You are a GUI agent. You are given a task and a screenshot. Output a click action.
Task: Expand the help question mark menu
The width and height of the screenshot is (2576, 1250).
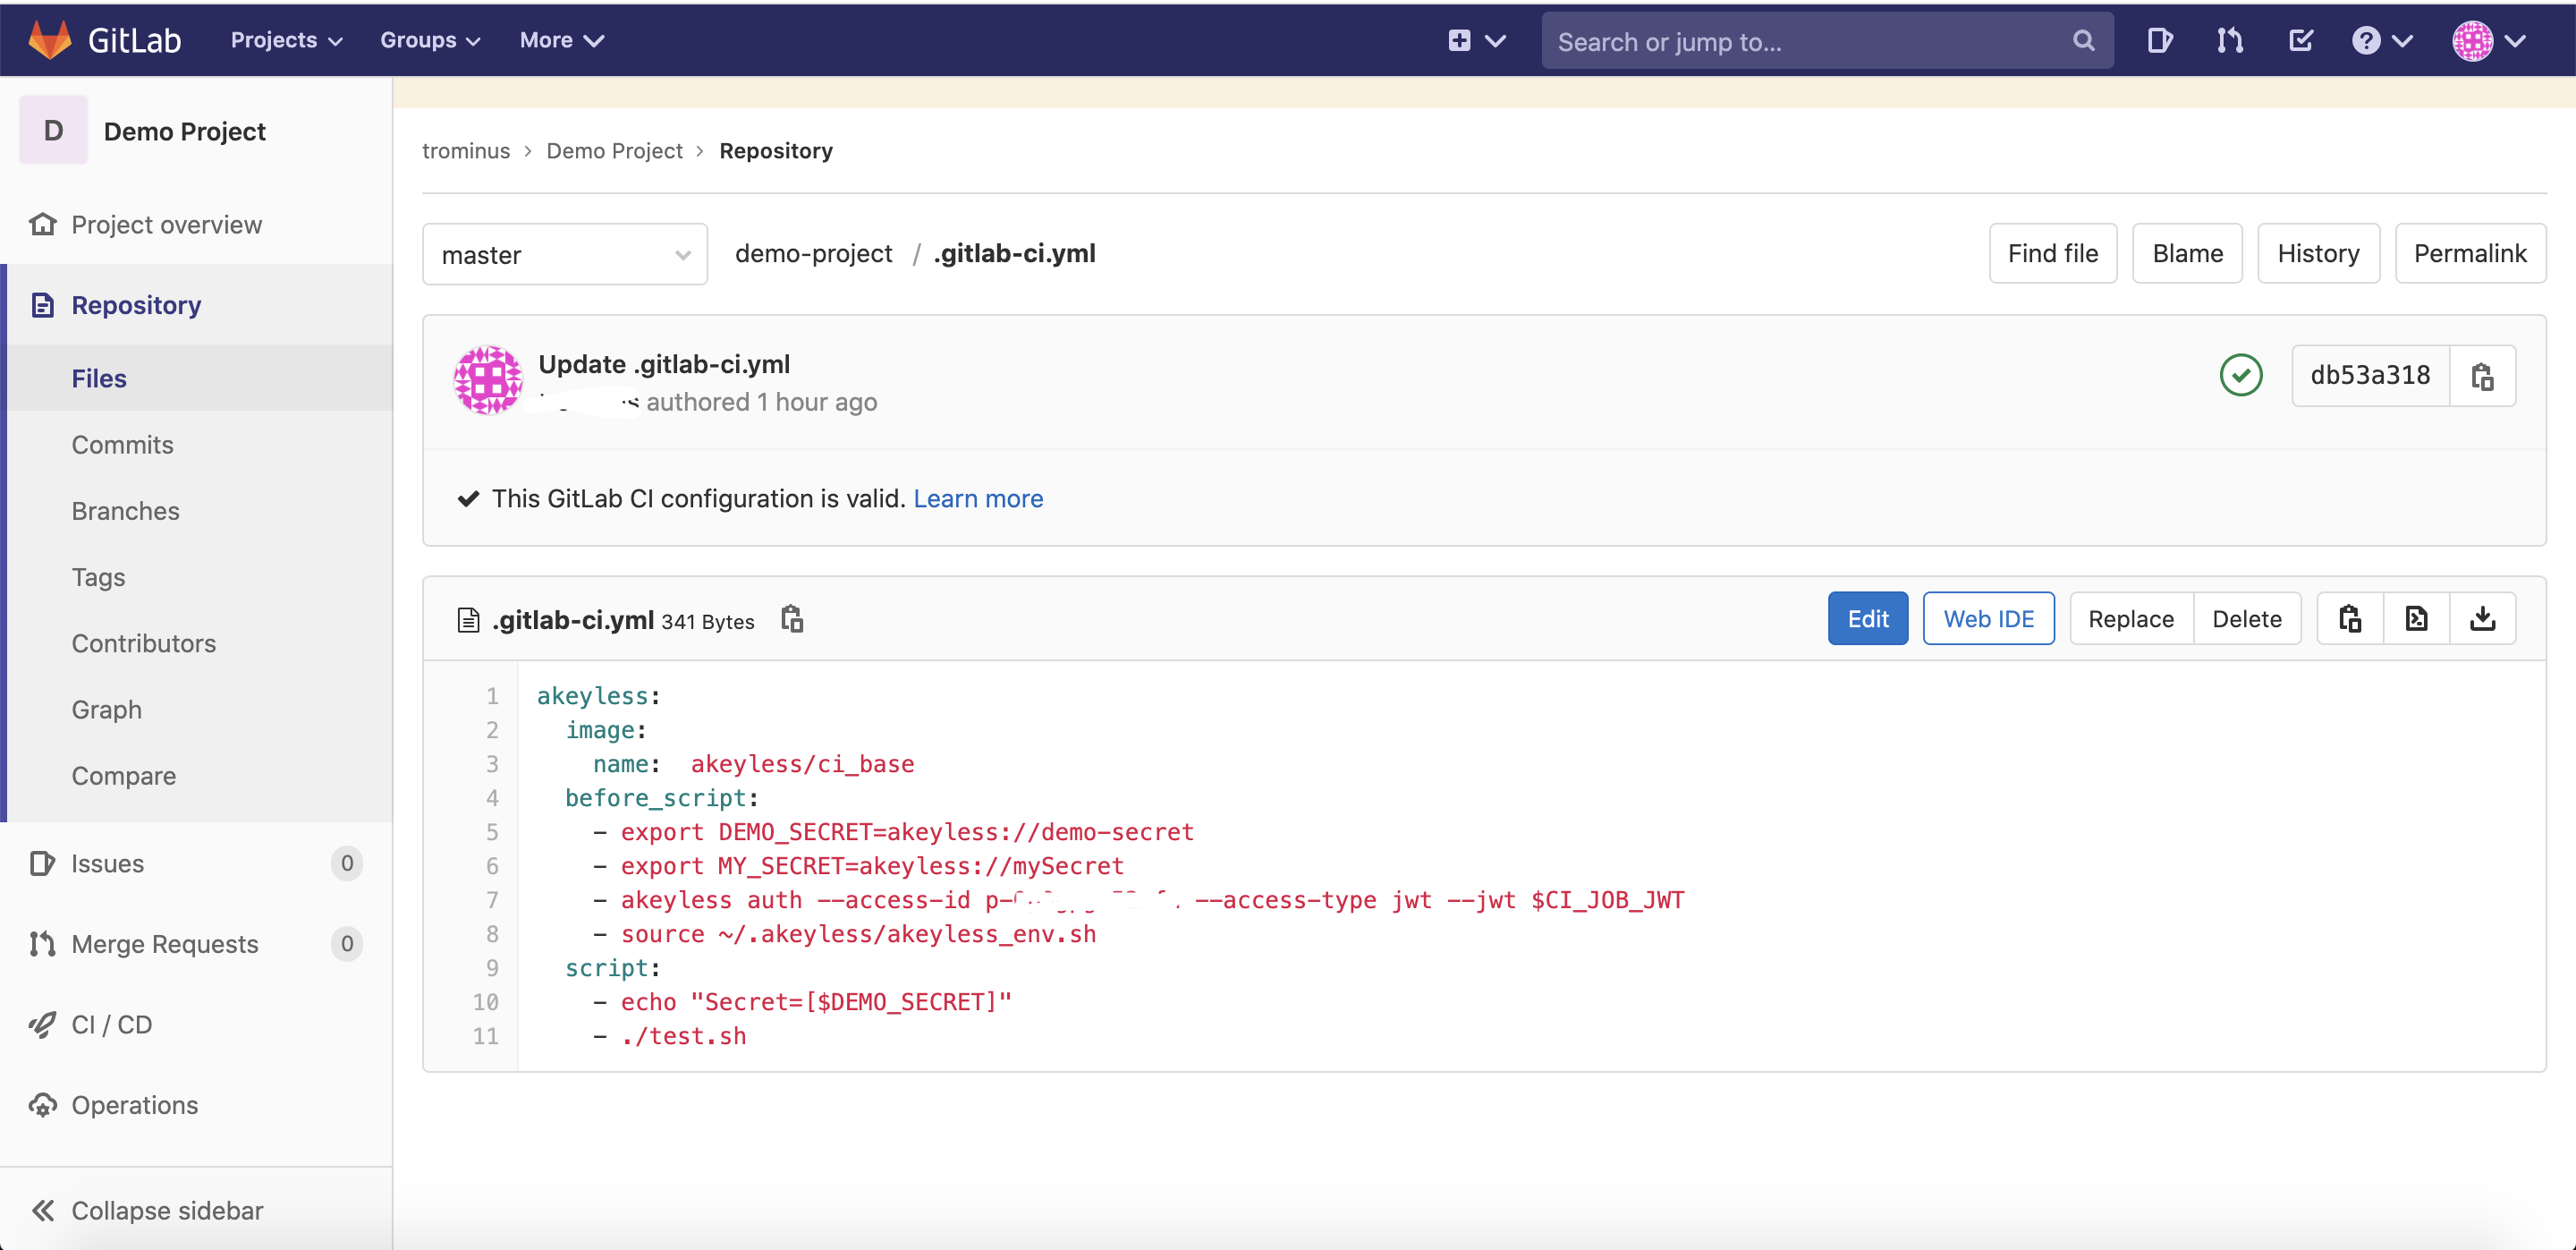tap(2381, 40)
